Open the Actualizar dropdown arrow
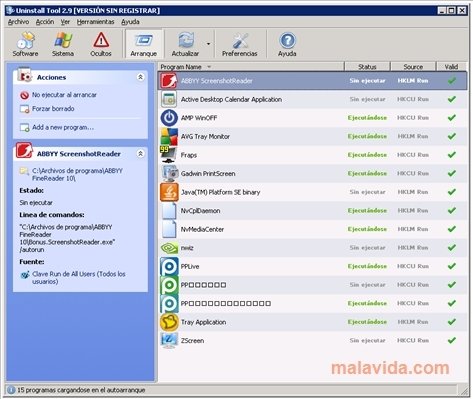The height and width of the screenshot is (399, 473). click(x=208, y=44)
